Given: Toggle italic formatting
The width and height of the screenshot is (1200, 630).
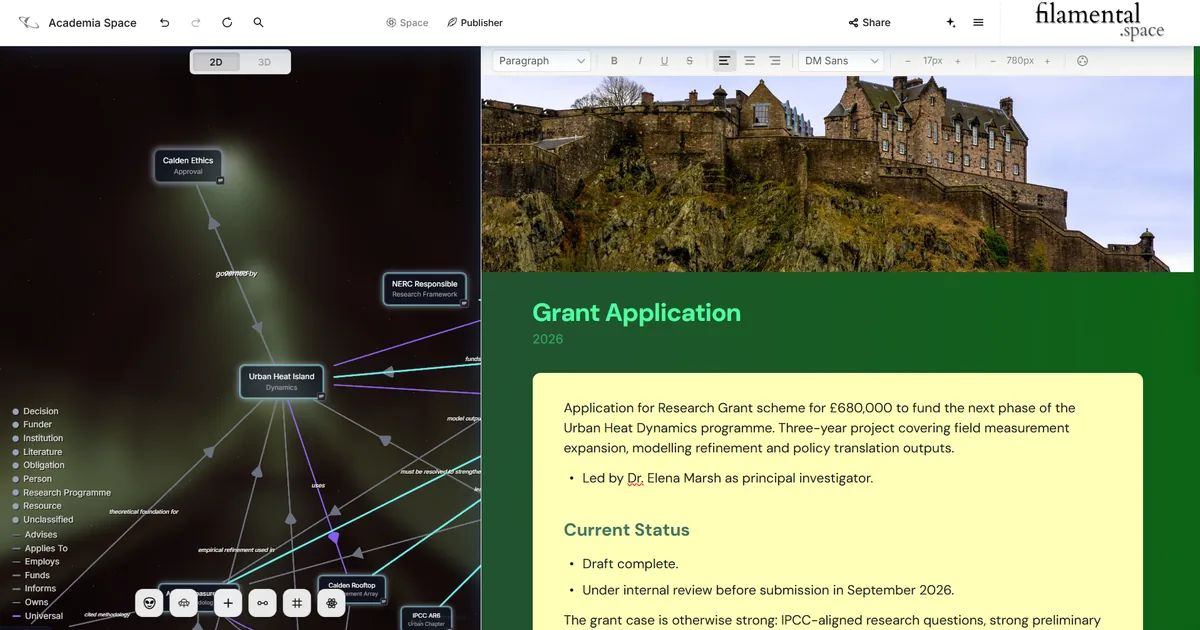Looking at the screenshot, I should 640,61.
